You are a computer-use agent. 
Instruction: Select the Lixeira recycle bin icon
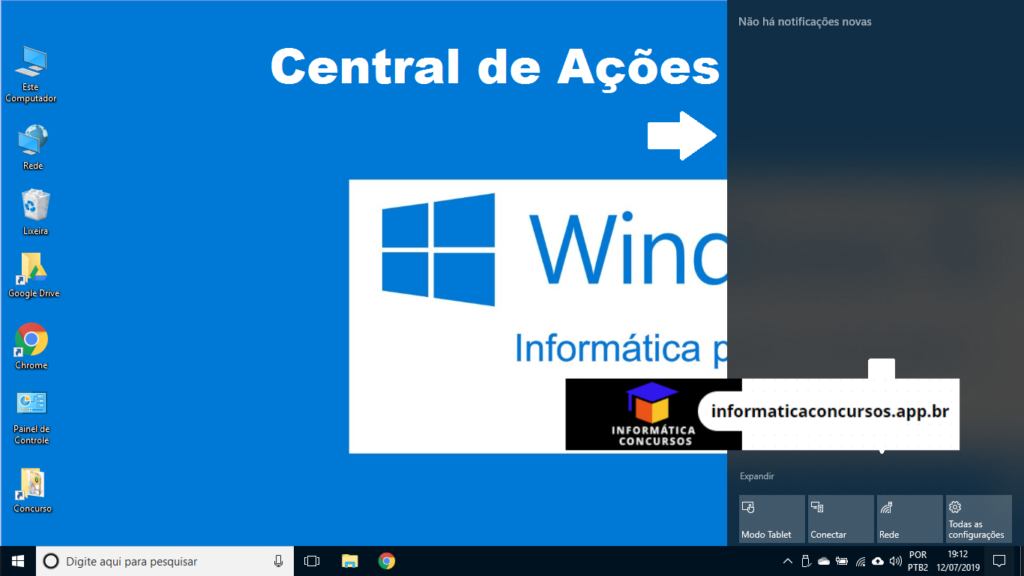(35, 205)
